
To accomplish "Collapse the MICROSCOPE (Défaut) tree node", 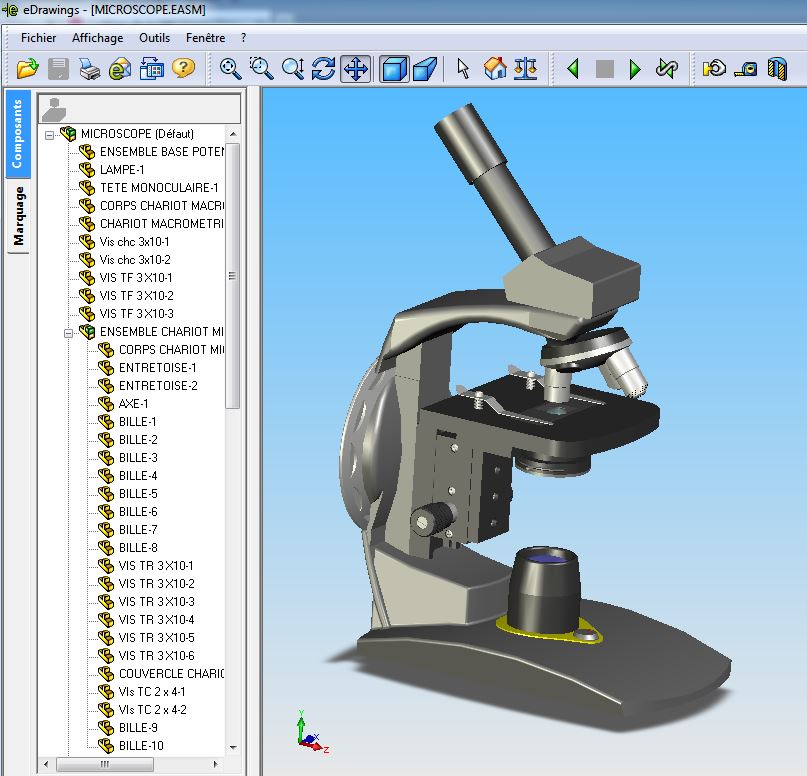I will pos(49,135).
